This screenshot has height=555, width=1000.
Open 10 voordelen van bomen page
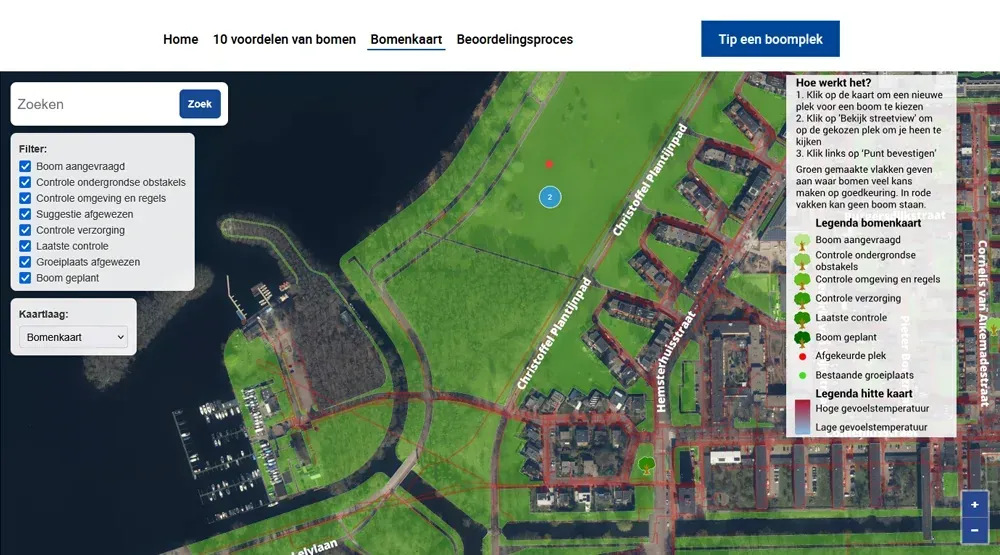click(x=284, y=40)
